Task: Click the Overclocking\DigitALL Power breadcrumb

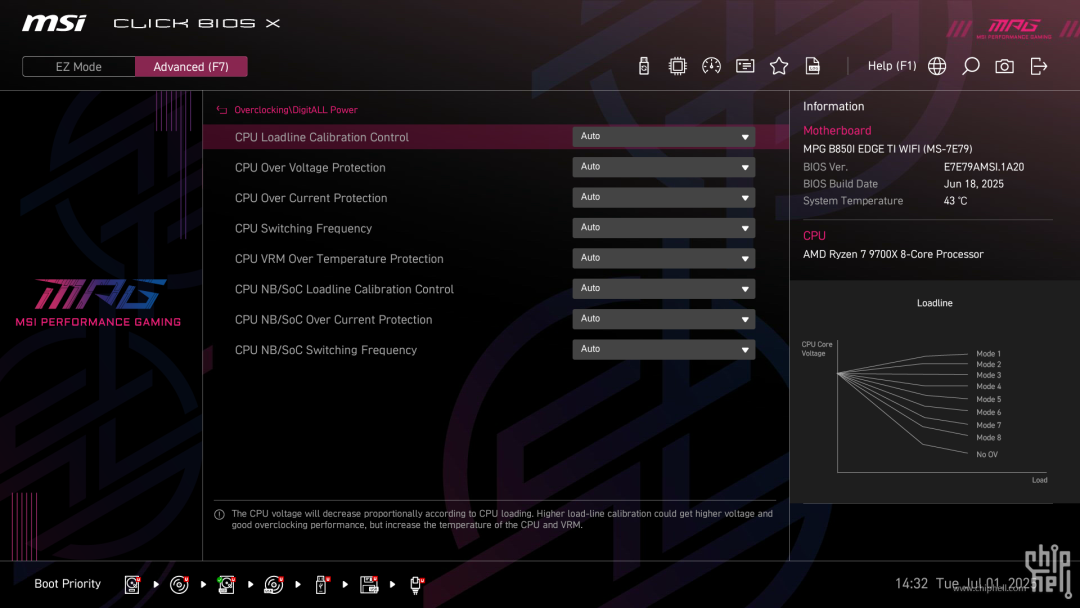Action: (x=295, y=110)
